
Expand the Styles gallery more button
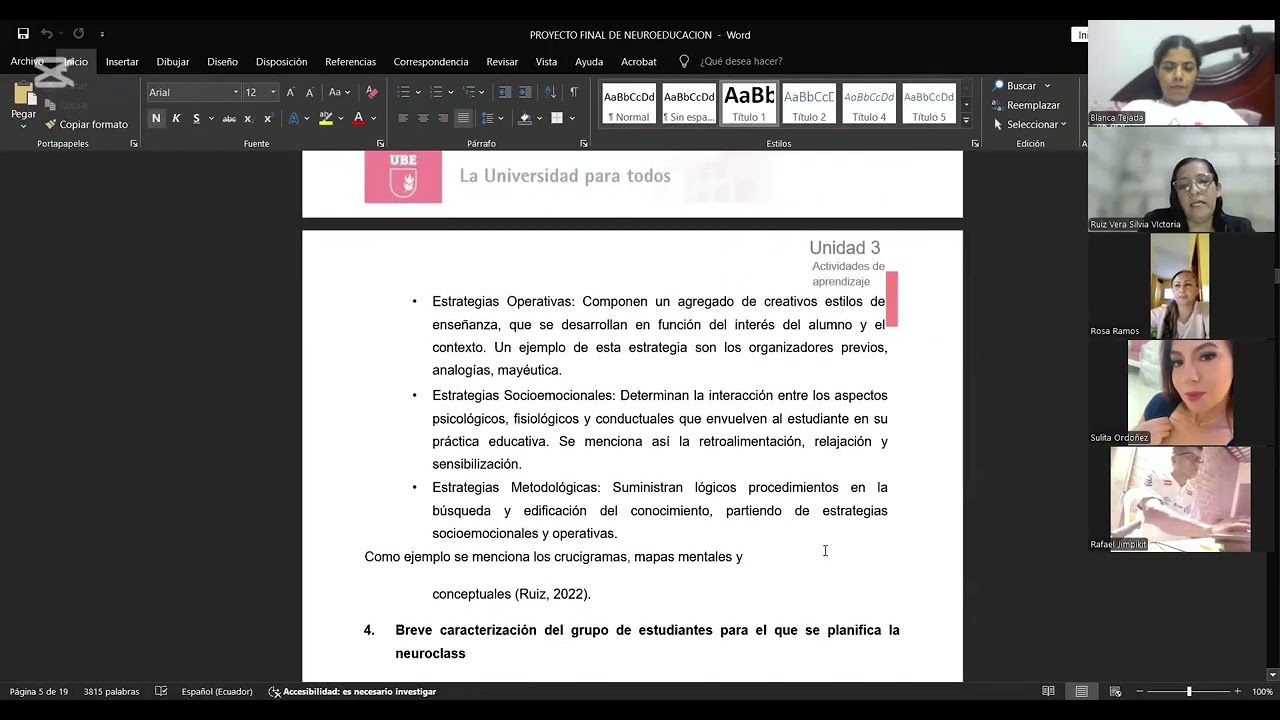tap(966, 120)
